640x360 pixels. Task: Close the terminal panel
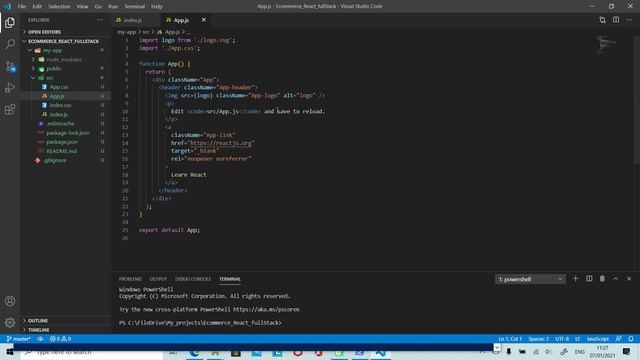[629, 279]
